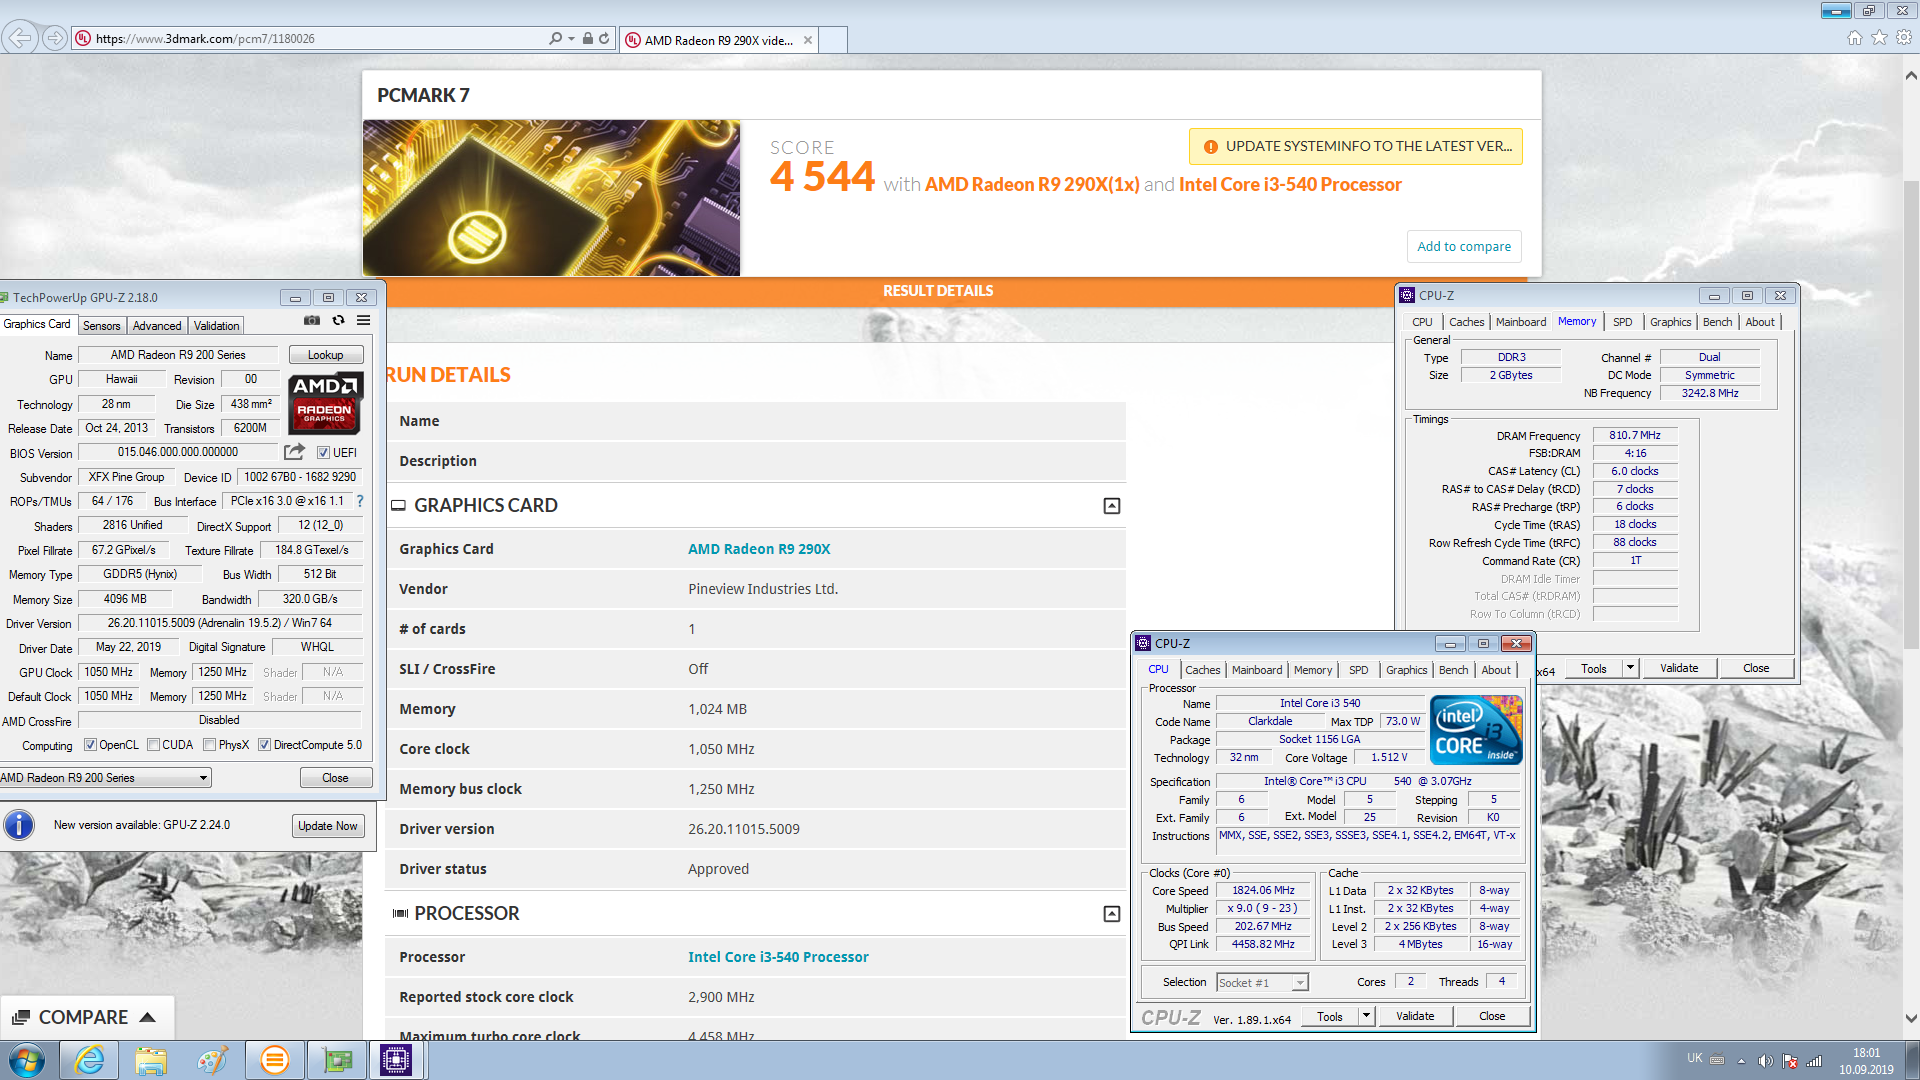
Task: Switch to the Advanced tab in GPU-Z
Action: [157, 325]
